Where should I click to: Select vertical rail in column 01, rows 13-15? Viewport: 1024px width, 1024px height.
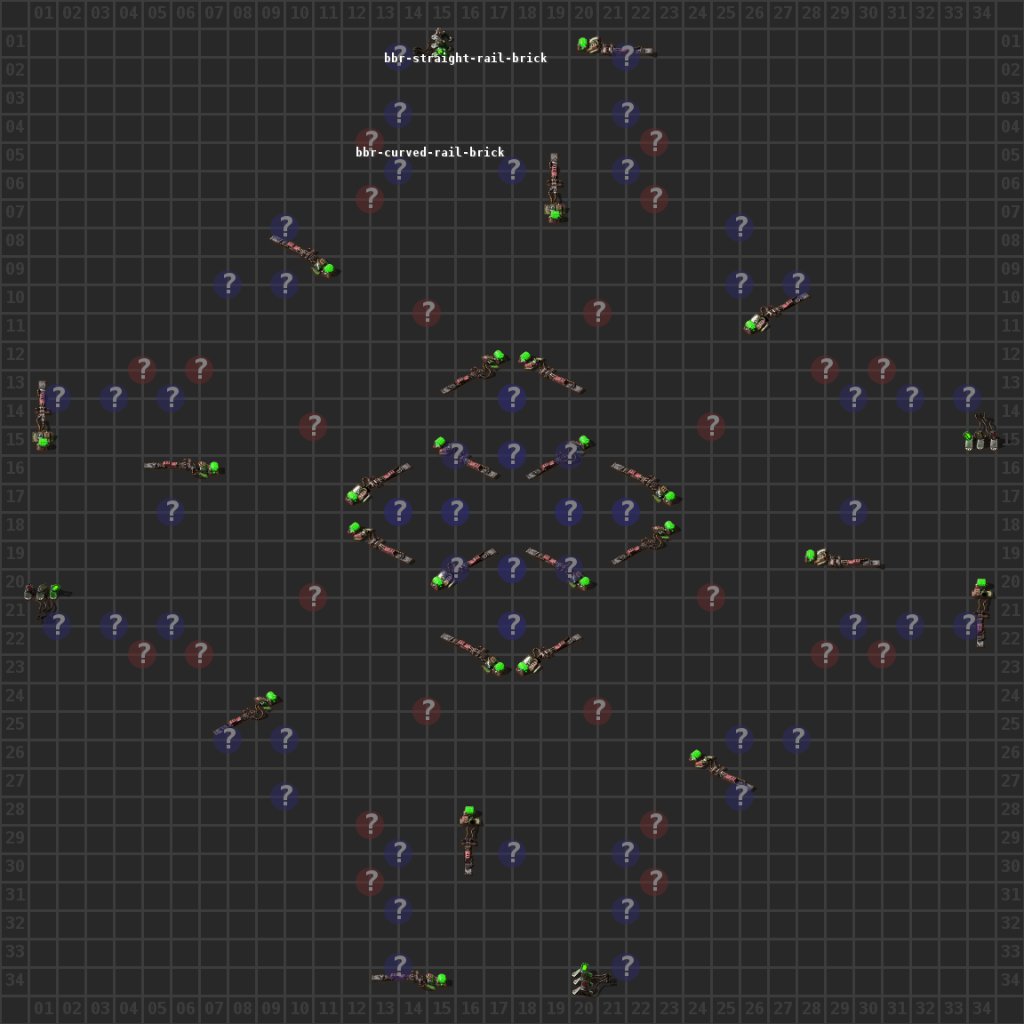43,415
